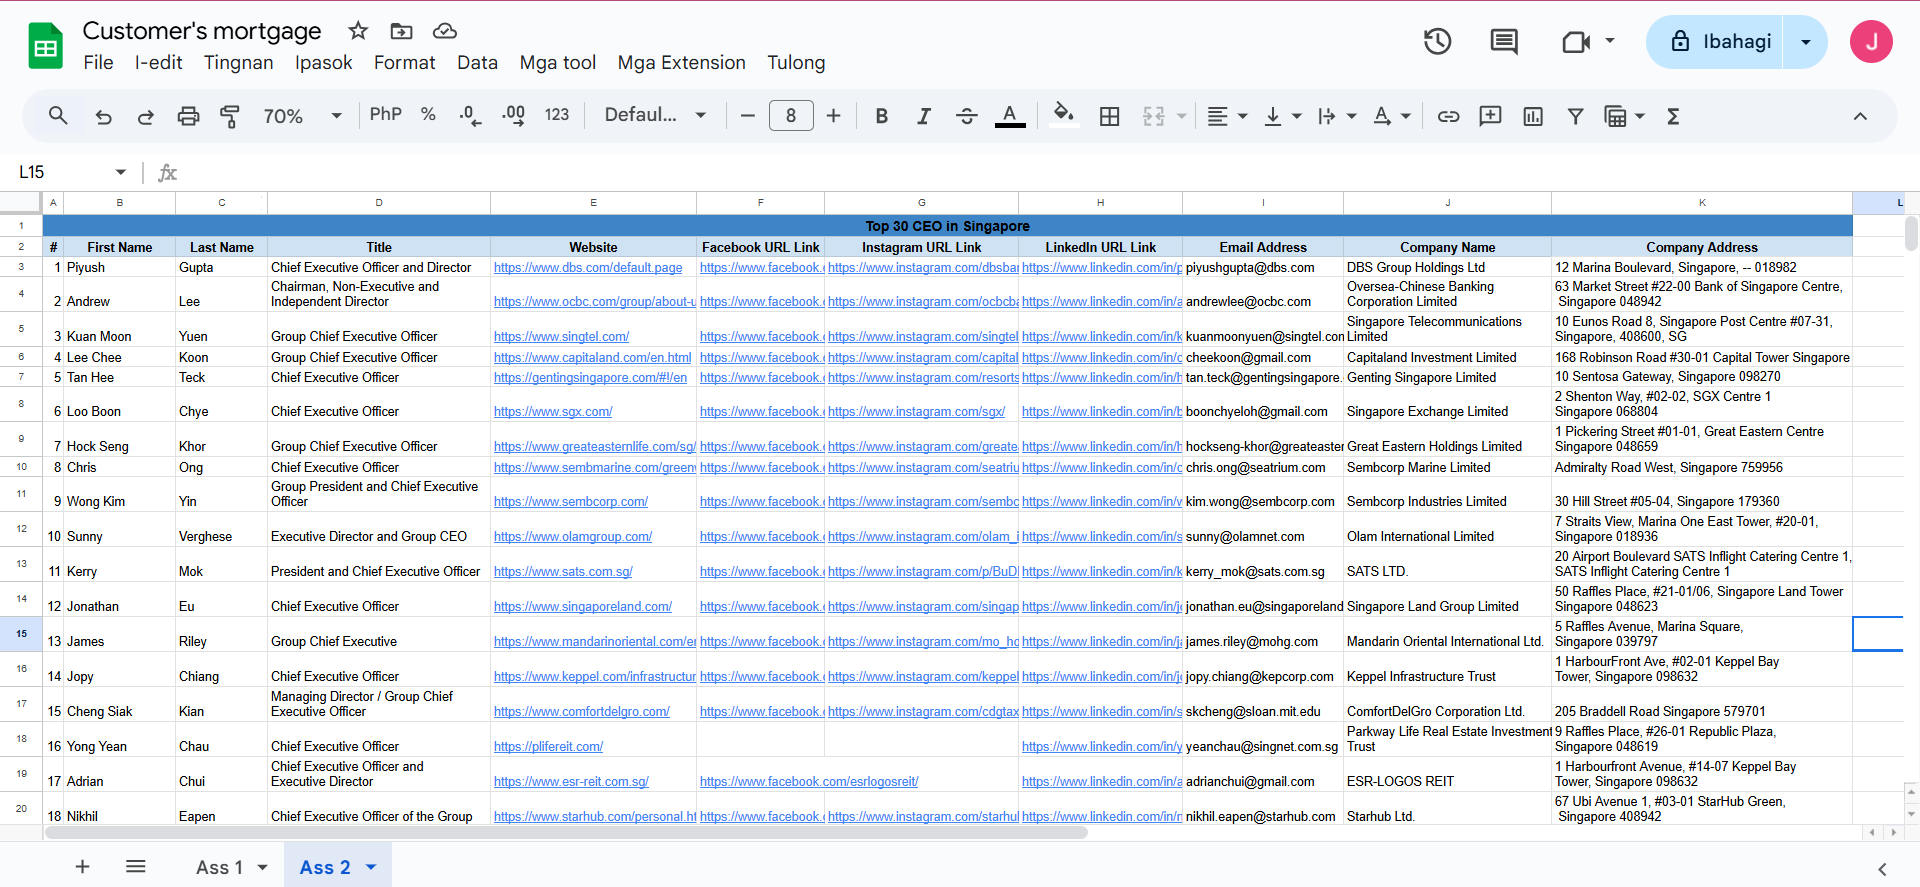Open the share options dropdown arrow
The image size is (1920, 887).
pyautogui.click(x=1805, y=42)
